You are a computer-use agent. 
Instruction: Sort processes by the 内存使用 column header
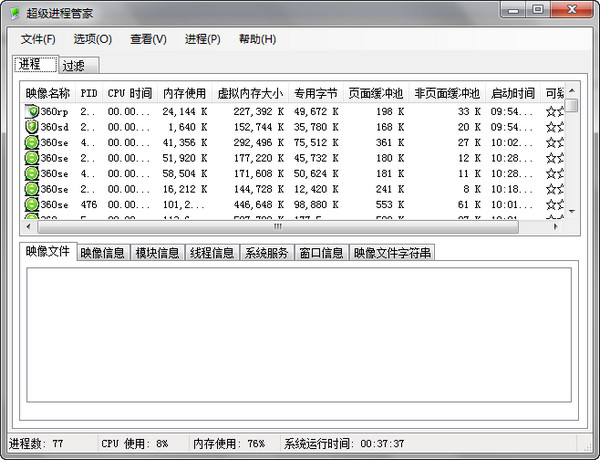point(184,94)
